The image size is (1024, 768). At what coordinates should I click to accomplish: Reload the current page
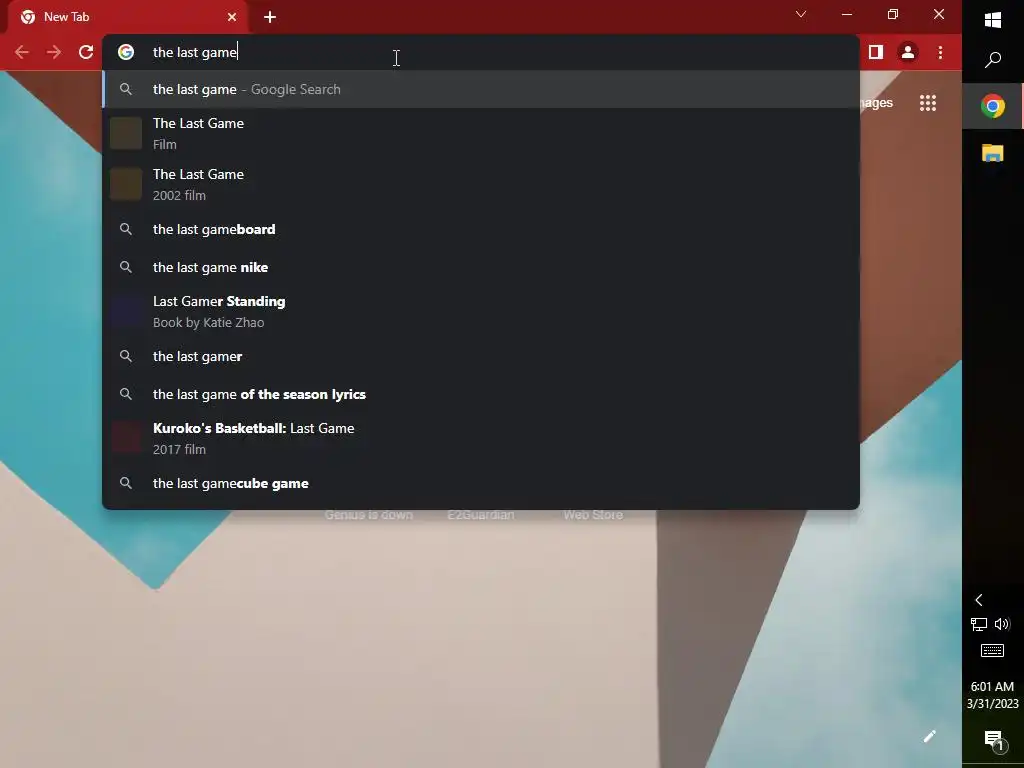point(86,52)
